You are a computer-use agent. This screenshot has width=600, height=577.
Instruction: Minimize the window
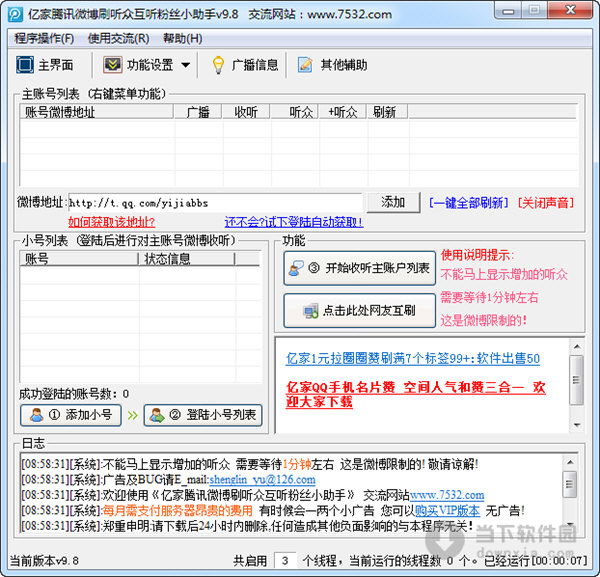508,10
